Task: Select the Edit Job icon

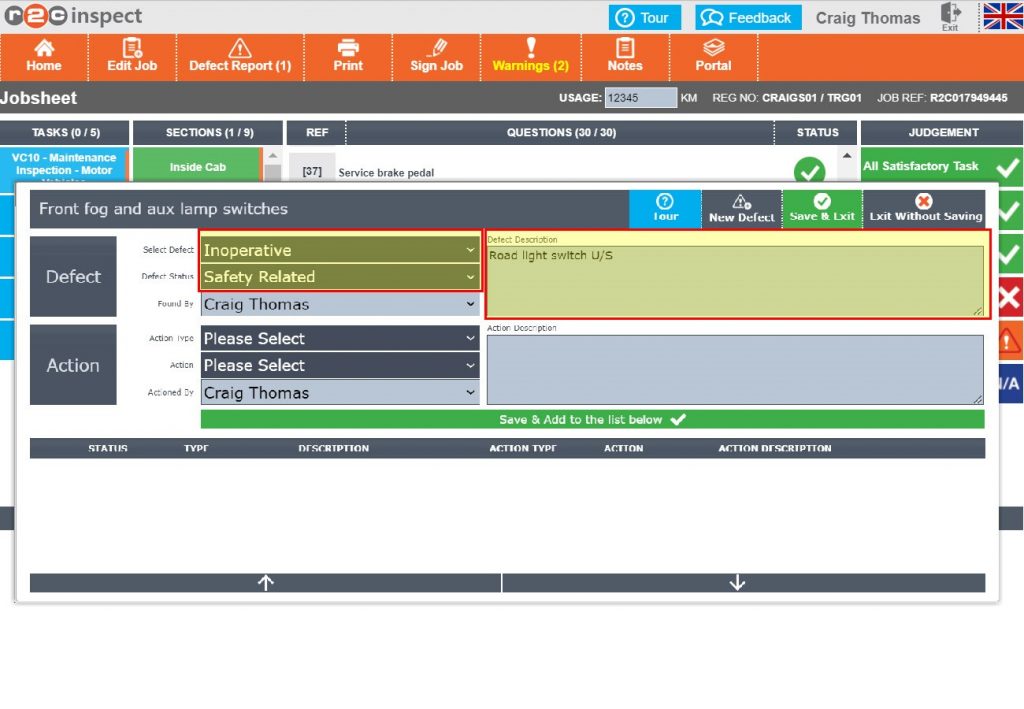Action: (x=131, y=57)
